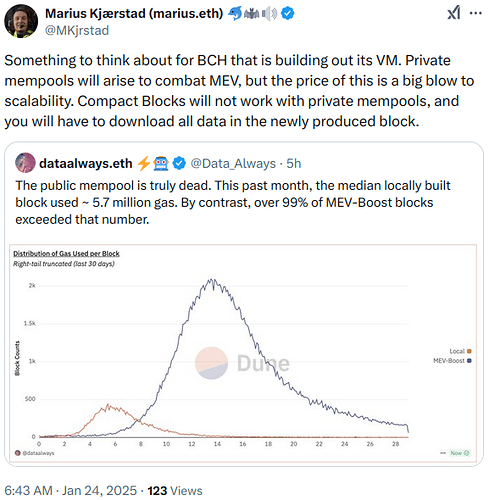Open the 6:43 AM Jan 24, 2025 timestamp

point(71,491)
